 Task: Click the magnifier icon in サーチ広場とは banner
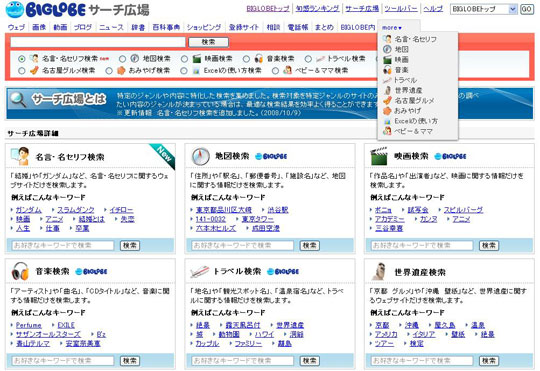[x=18, y=99]
